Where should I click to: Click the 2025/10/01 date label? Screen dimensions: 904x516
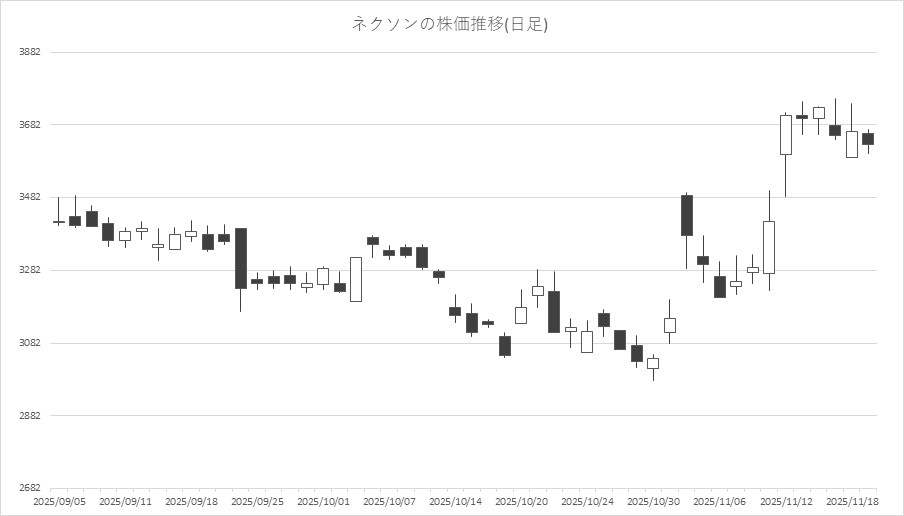(x=322, y=502)
